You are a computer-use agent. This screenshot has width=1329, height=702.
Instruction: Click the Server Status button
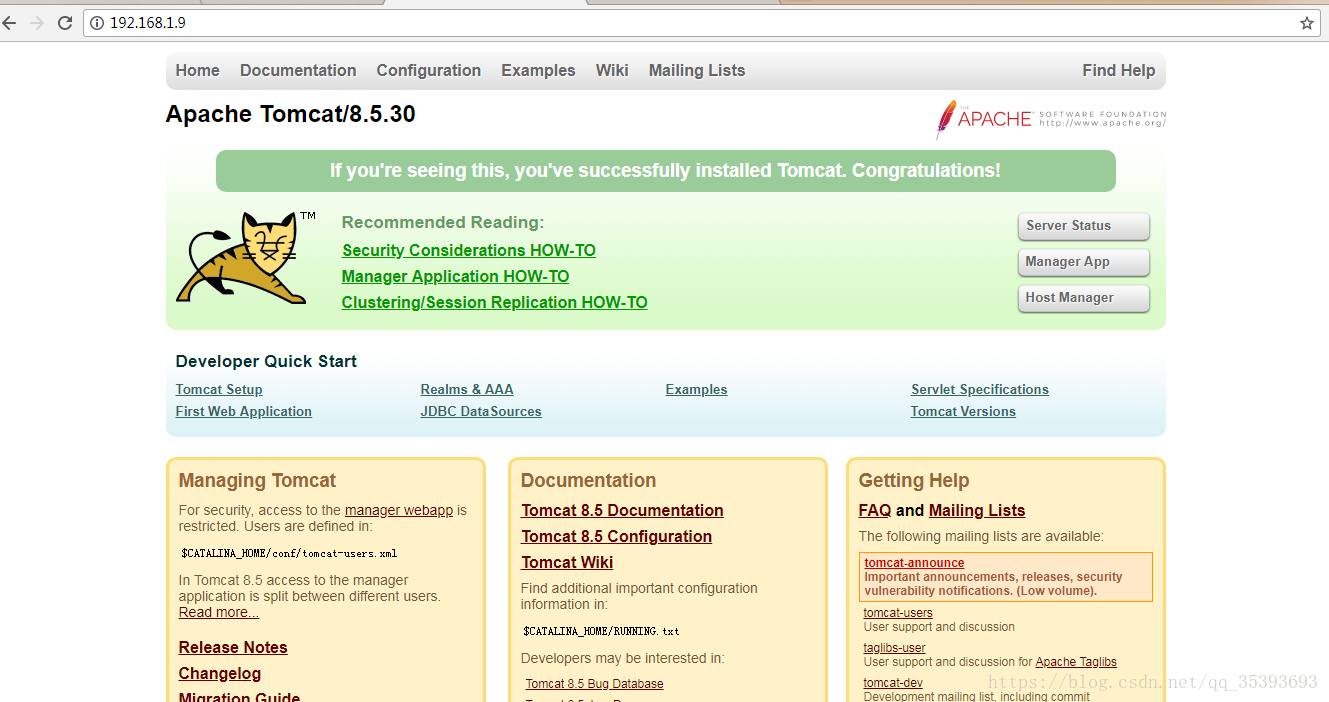(1083, 226)
